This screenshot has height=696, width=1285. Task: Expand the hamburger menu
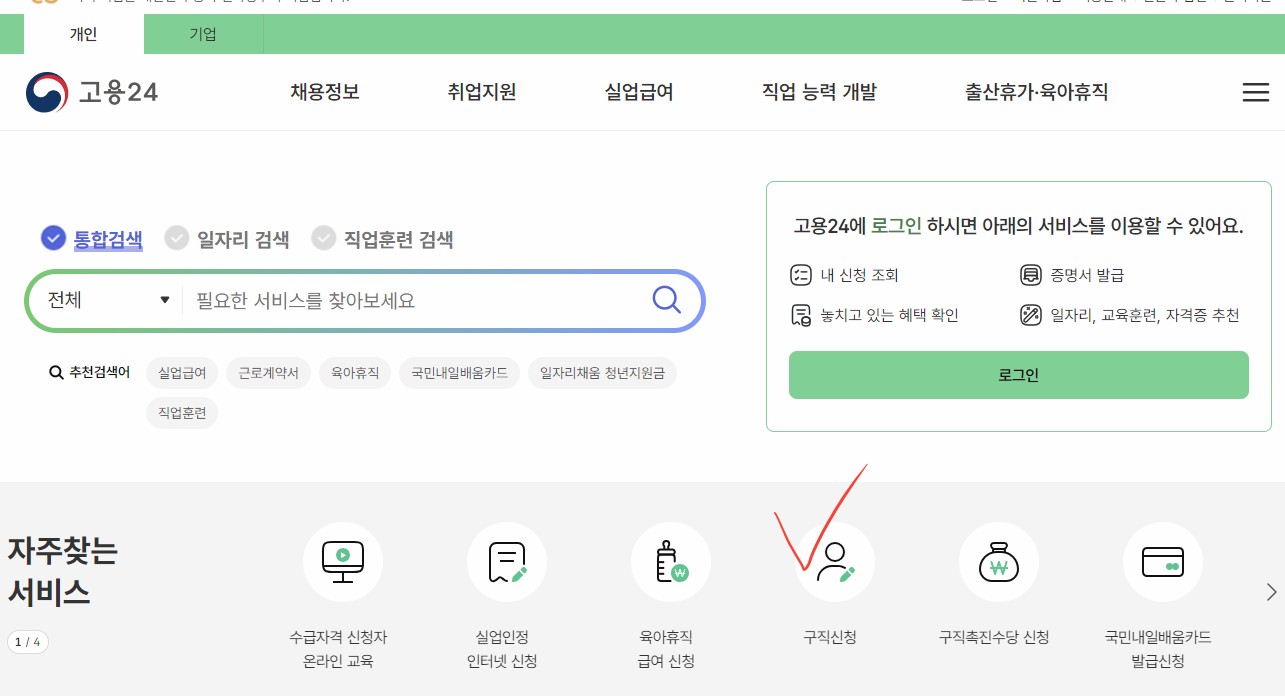(1255, 92)
